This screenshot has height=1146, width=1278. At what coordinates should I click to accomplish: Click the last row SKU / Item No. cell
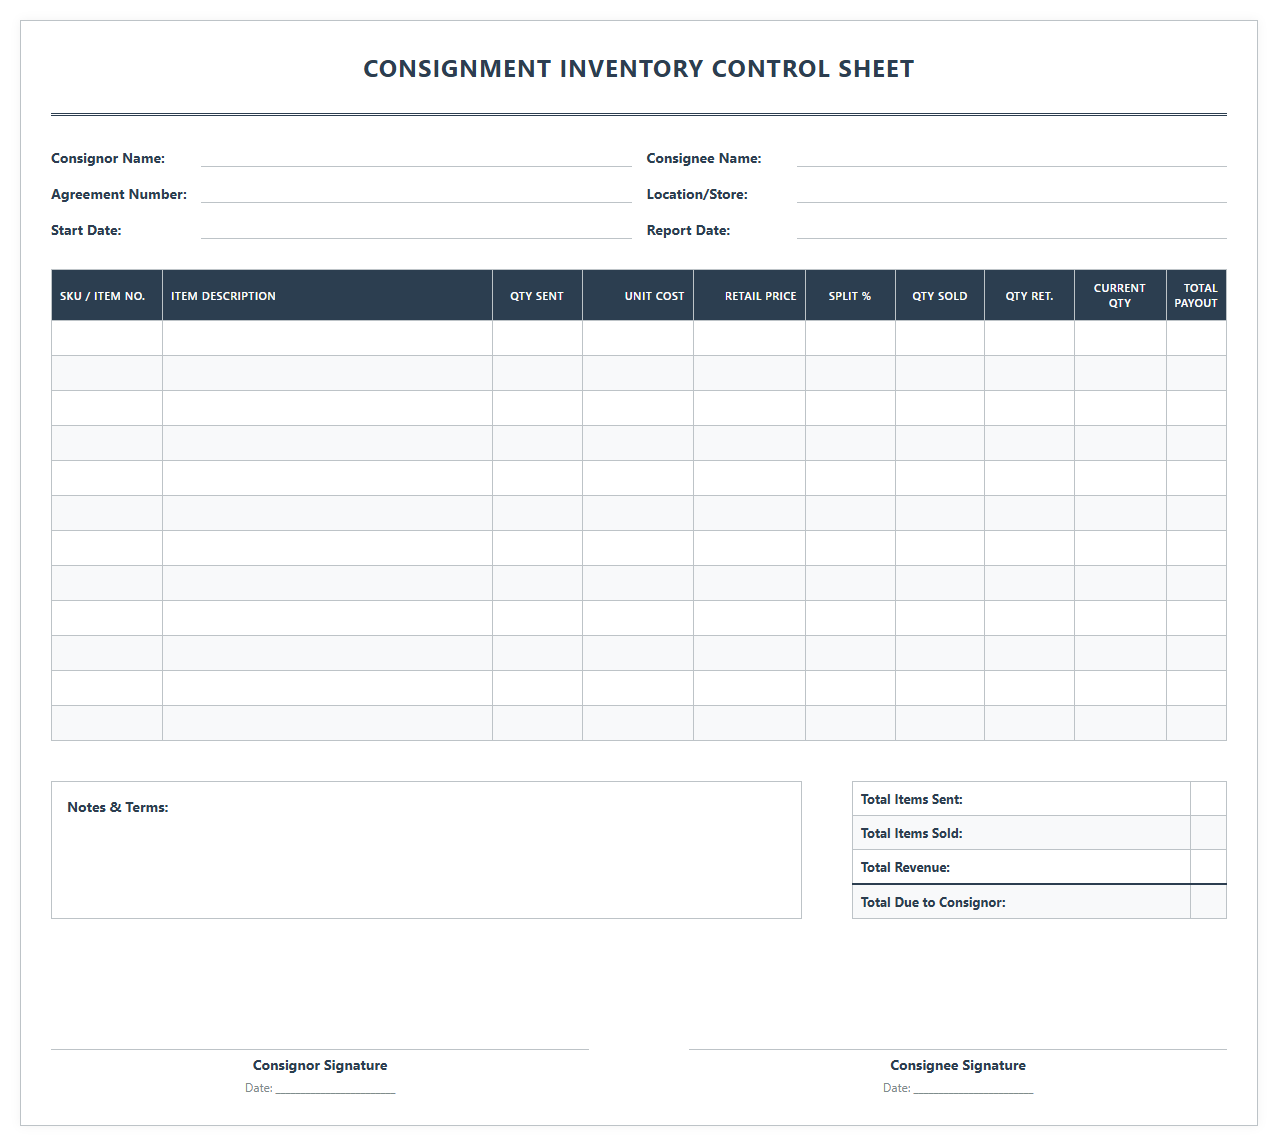click(107, 723)
